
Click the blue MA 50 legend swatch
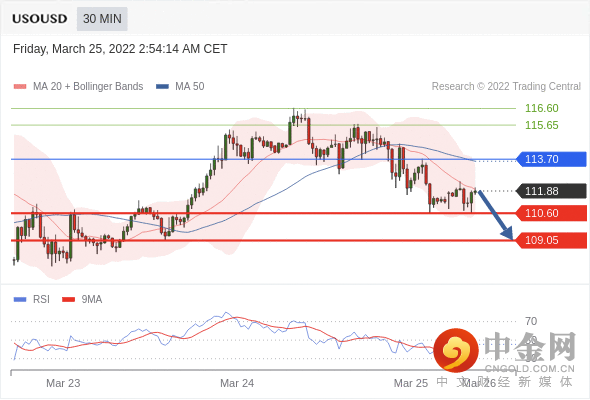pos(162,87)
